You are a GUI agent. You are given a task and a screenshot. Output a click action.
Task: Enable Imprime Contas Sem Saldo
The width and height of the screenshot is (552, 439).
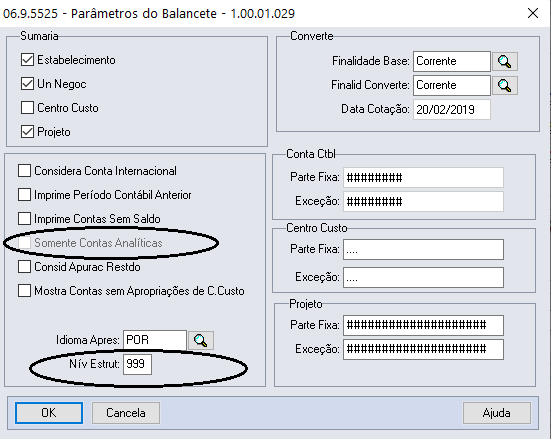click(x=24, y=219)
